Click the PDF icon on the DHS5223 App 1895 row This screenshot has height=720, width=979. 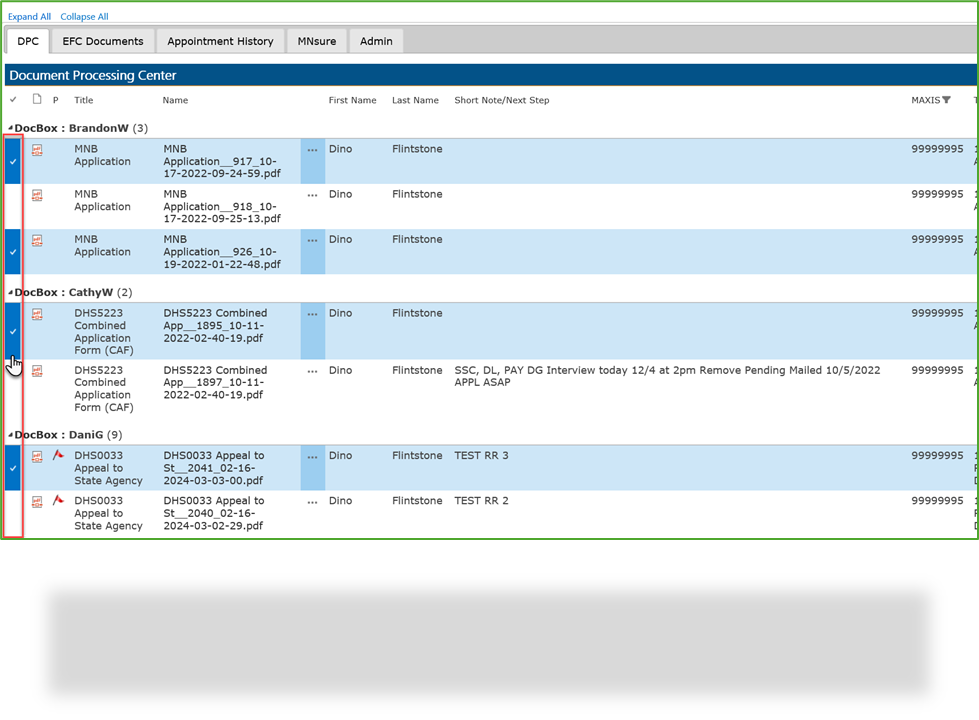tap(36, 313)
